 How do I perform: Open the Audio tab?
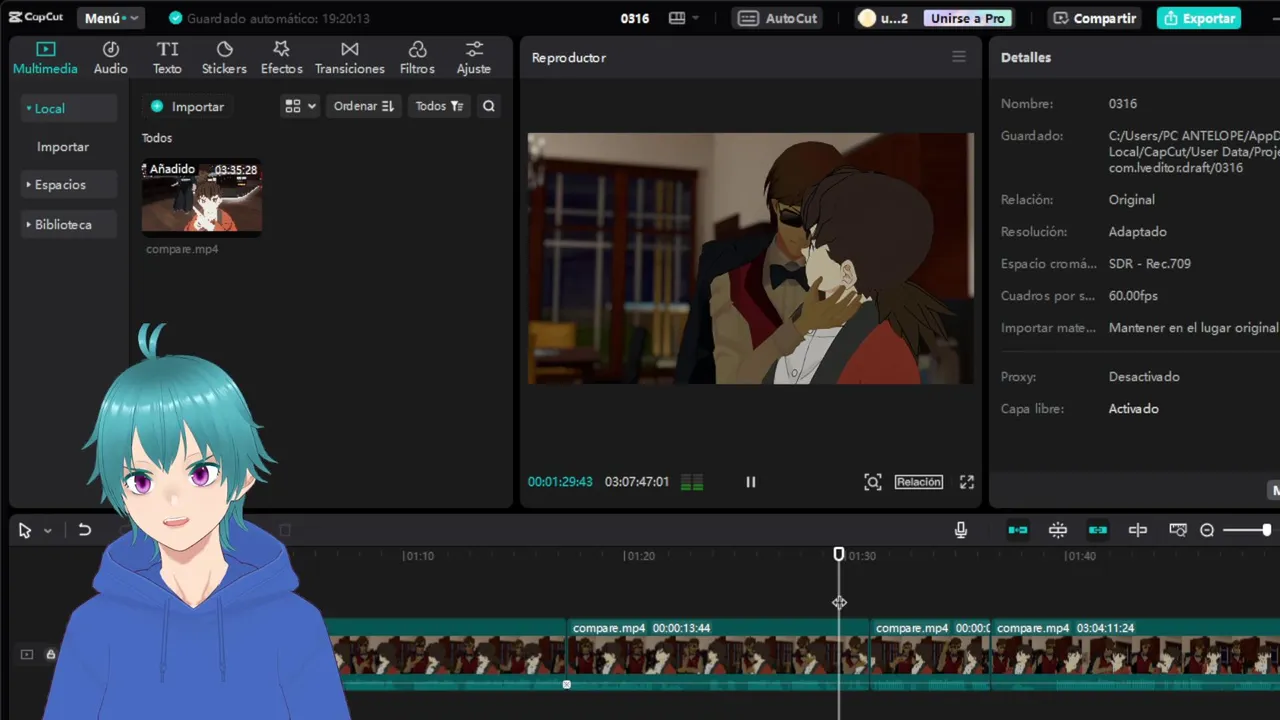(111, 58)
